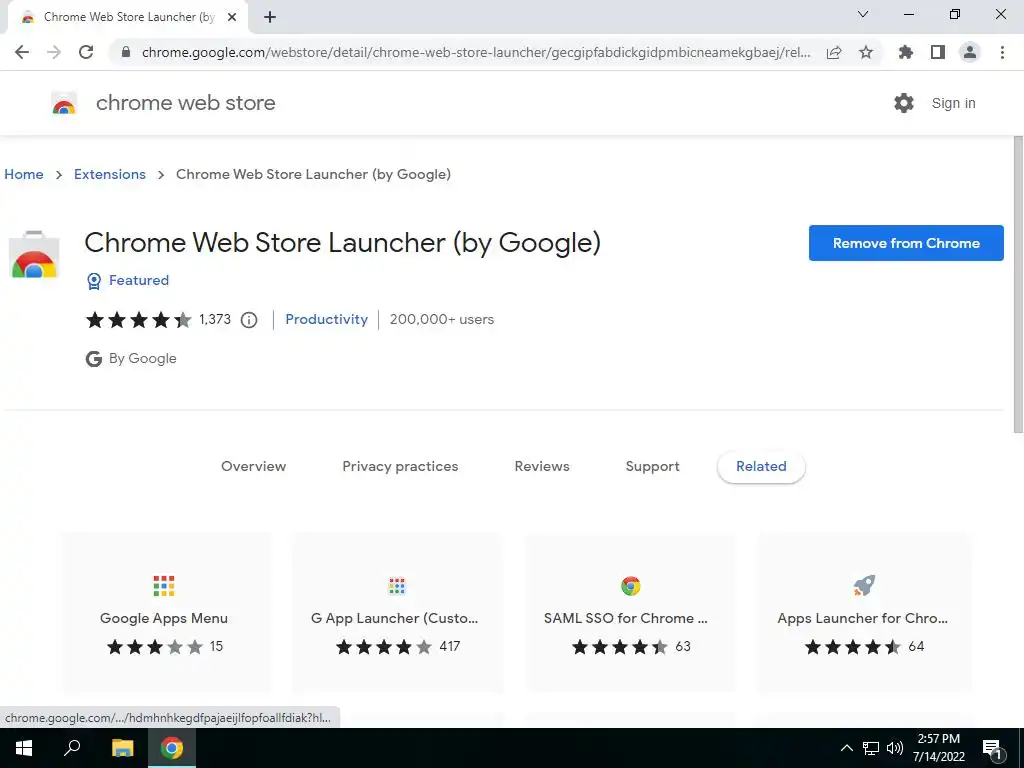This screenshot has width=1024, height=768.
Task: Click the Chrome Web Store Launcher heading
Action: pos(342,243)
